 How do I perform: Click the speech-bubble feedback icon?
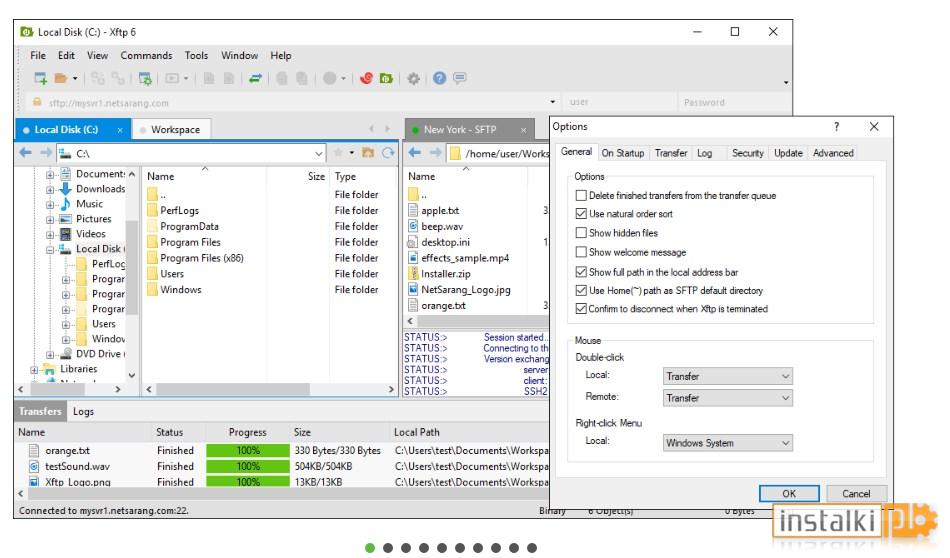point(460,78)
